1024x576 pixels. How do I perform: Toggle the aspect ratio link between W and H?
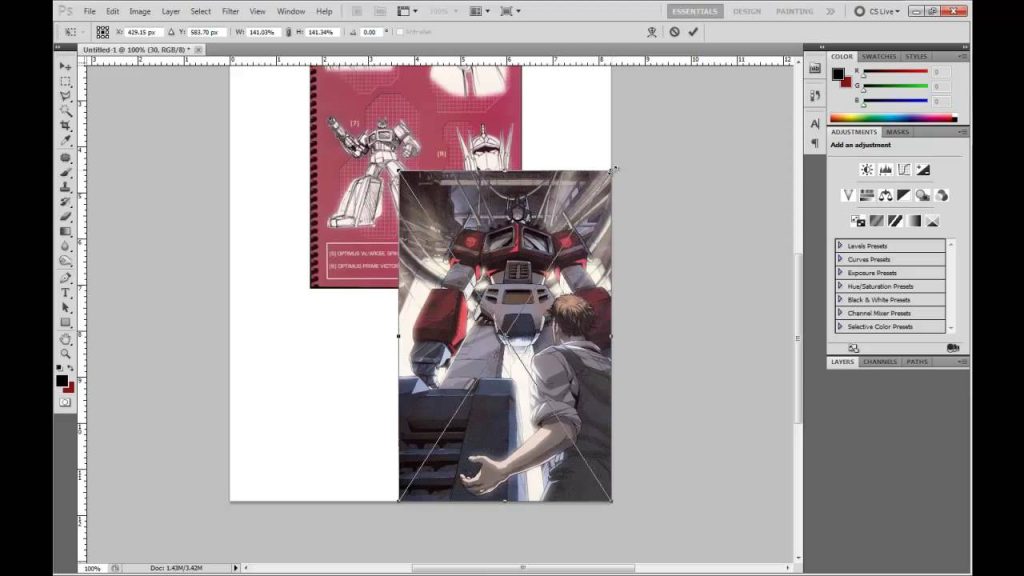pyautogui.click(x=288, y=32)
